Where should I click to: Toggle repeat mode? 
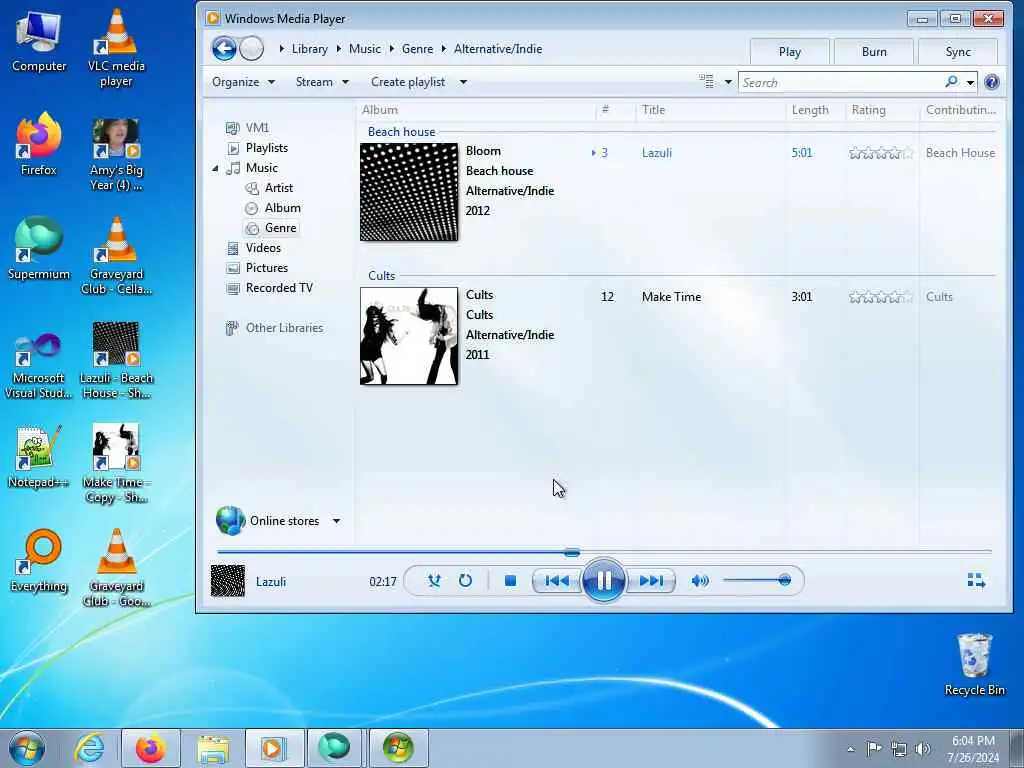pyautogui.click(x=465, y=581)
